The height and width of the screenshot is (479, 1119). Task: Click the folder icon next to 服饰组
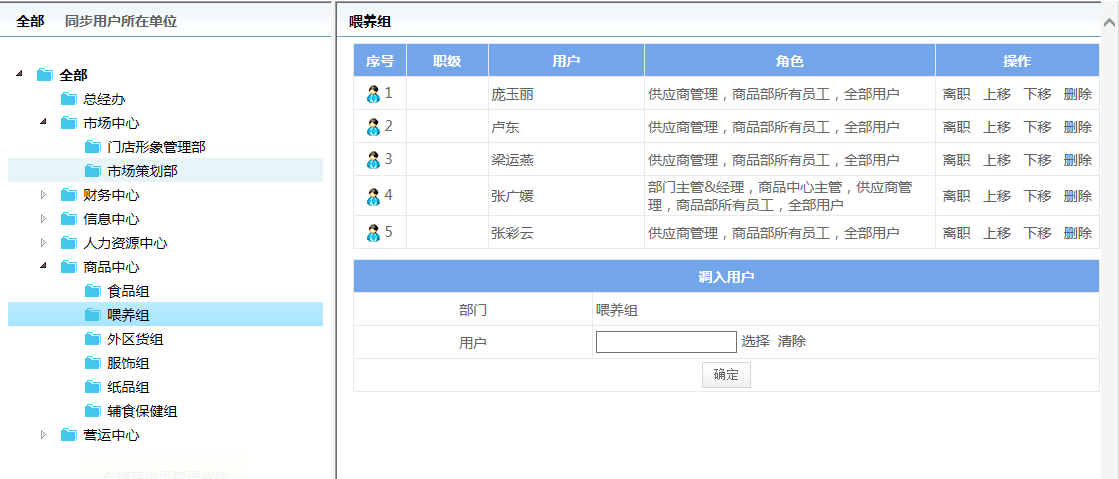click(93, 363)
